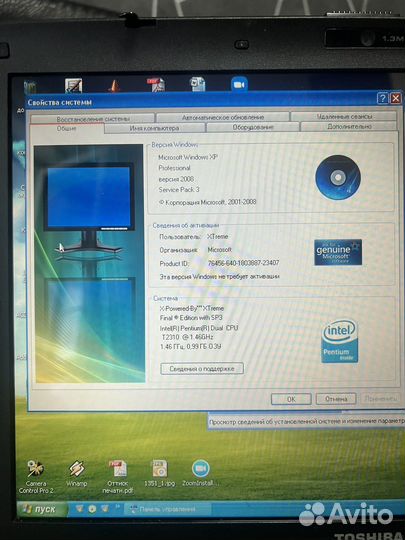
Task: Expand the quick launch overflow chevron
Action: click(117, 506)
